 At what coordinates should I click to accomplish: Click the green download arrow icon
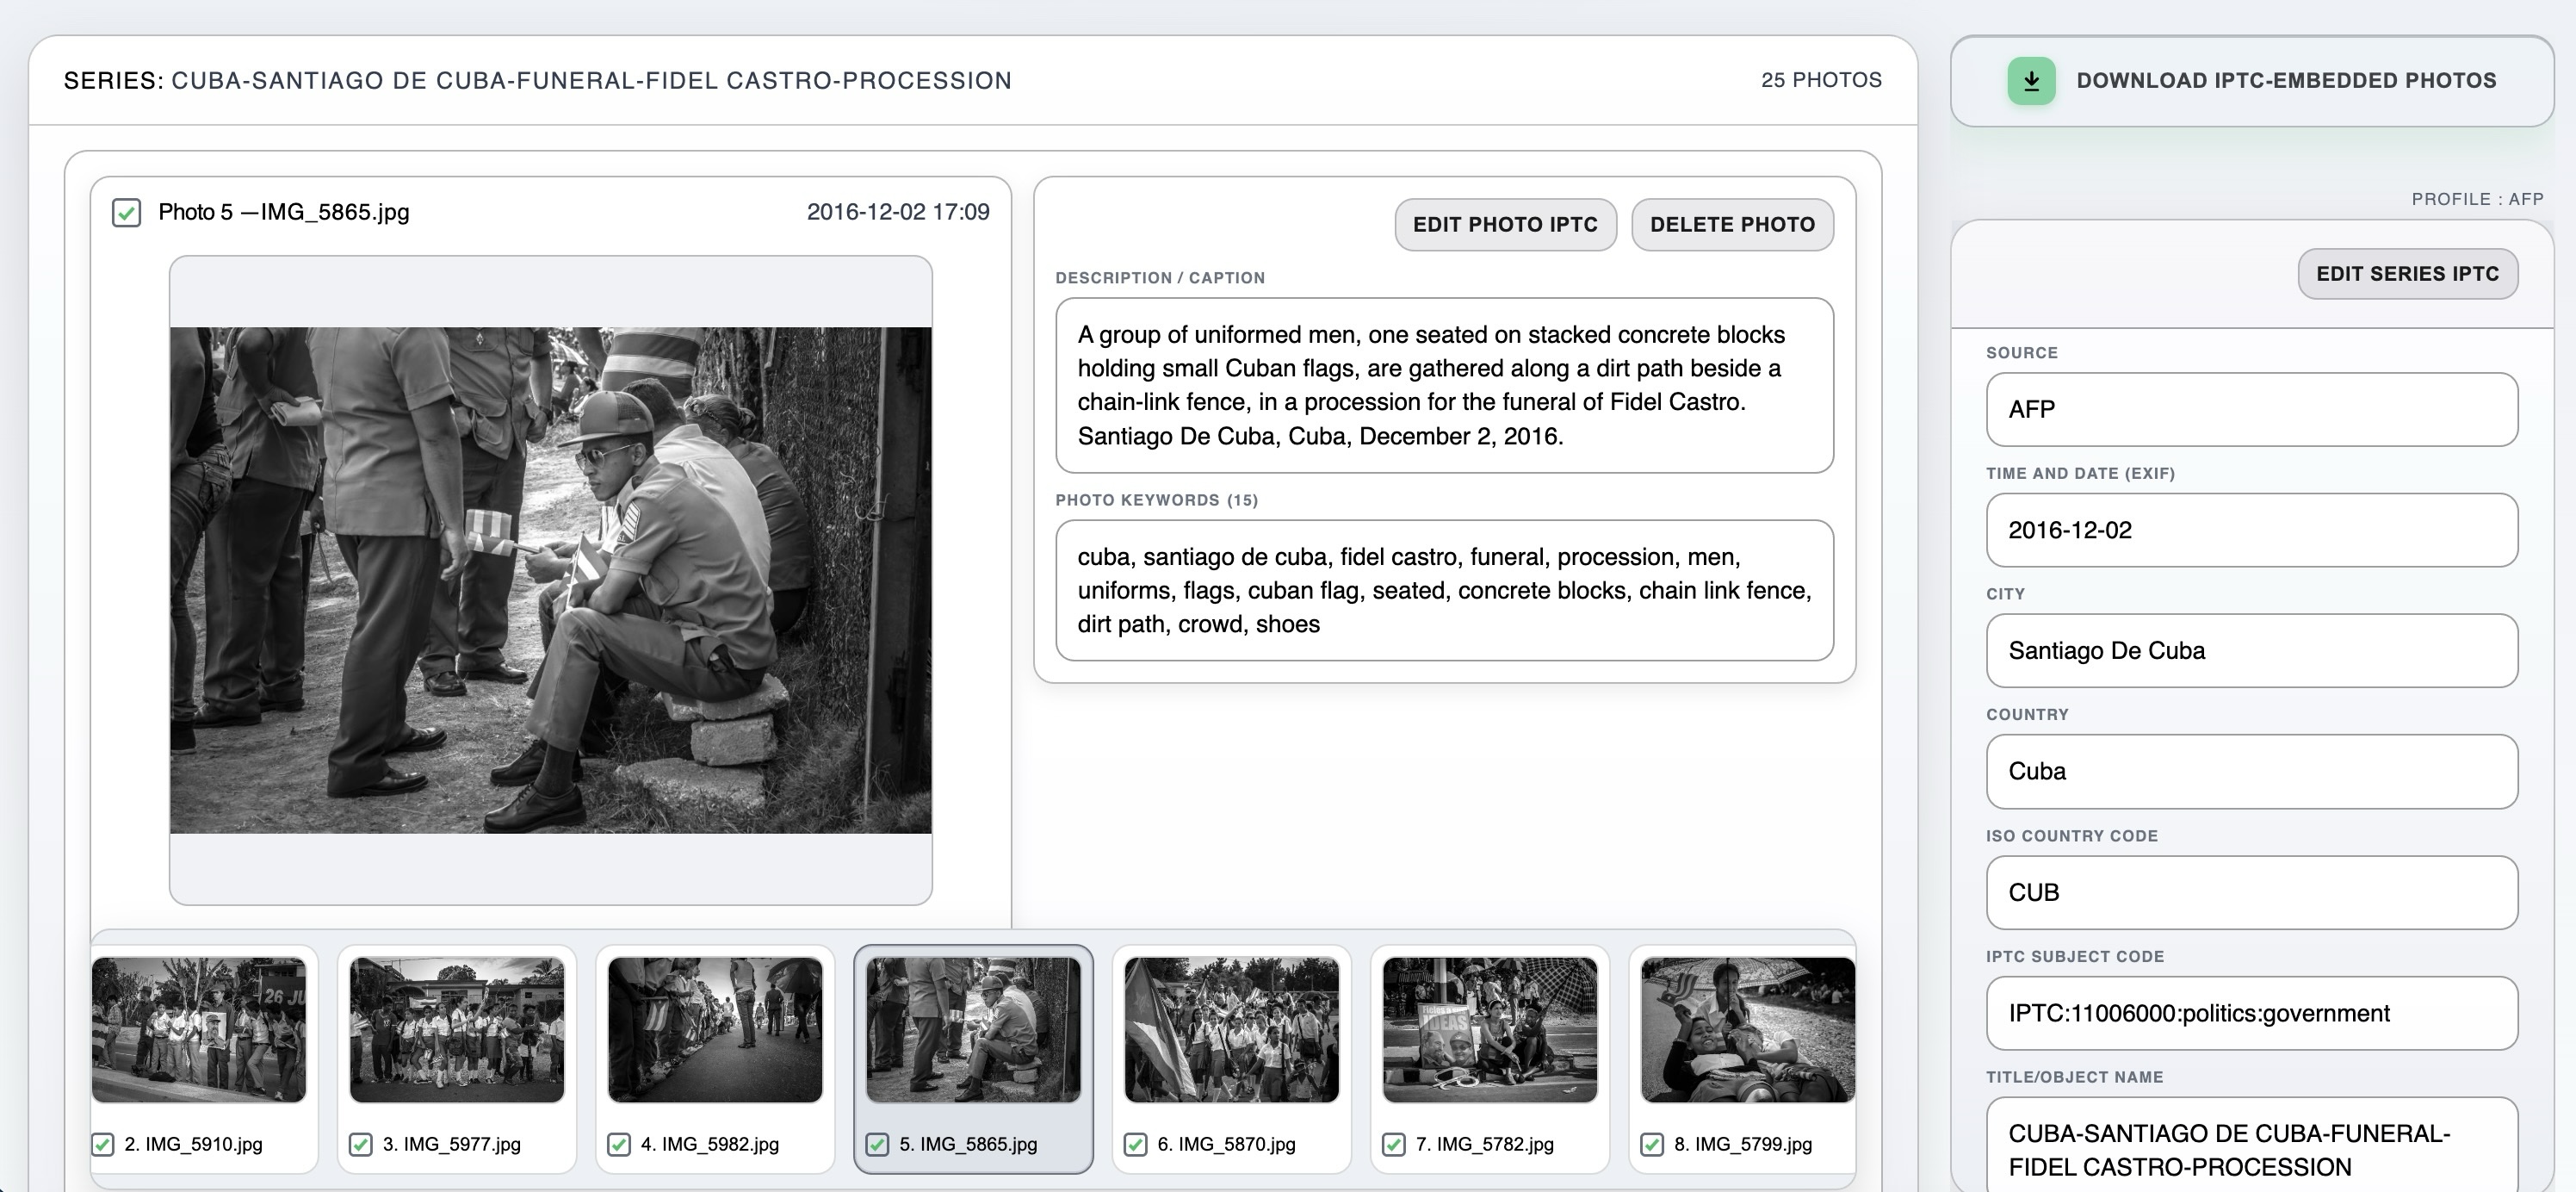[2031, 81]
